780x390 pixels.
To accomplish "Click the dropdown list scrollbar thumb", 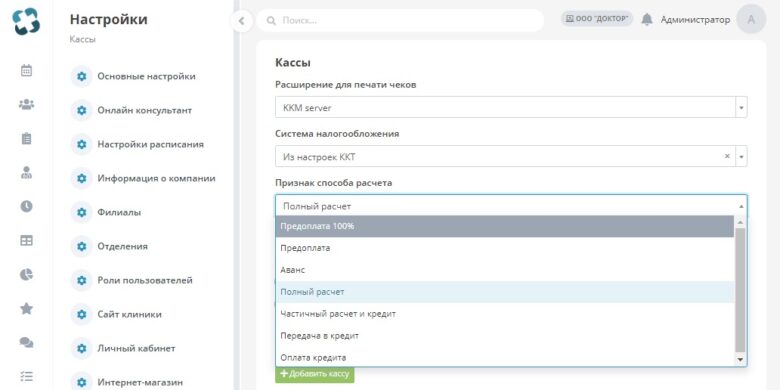I will pyautogui.click(x=740, y=290).
